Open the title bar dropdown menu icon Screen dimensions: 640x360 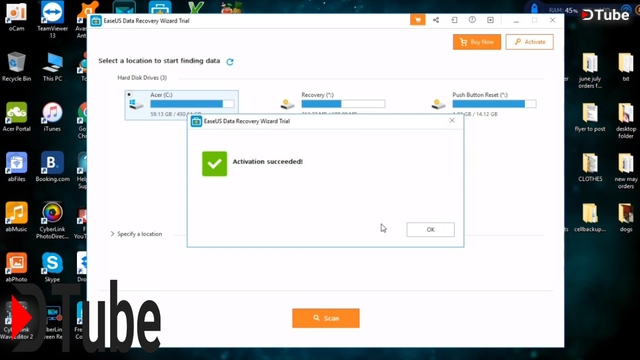(x=490, y=20)
